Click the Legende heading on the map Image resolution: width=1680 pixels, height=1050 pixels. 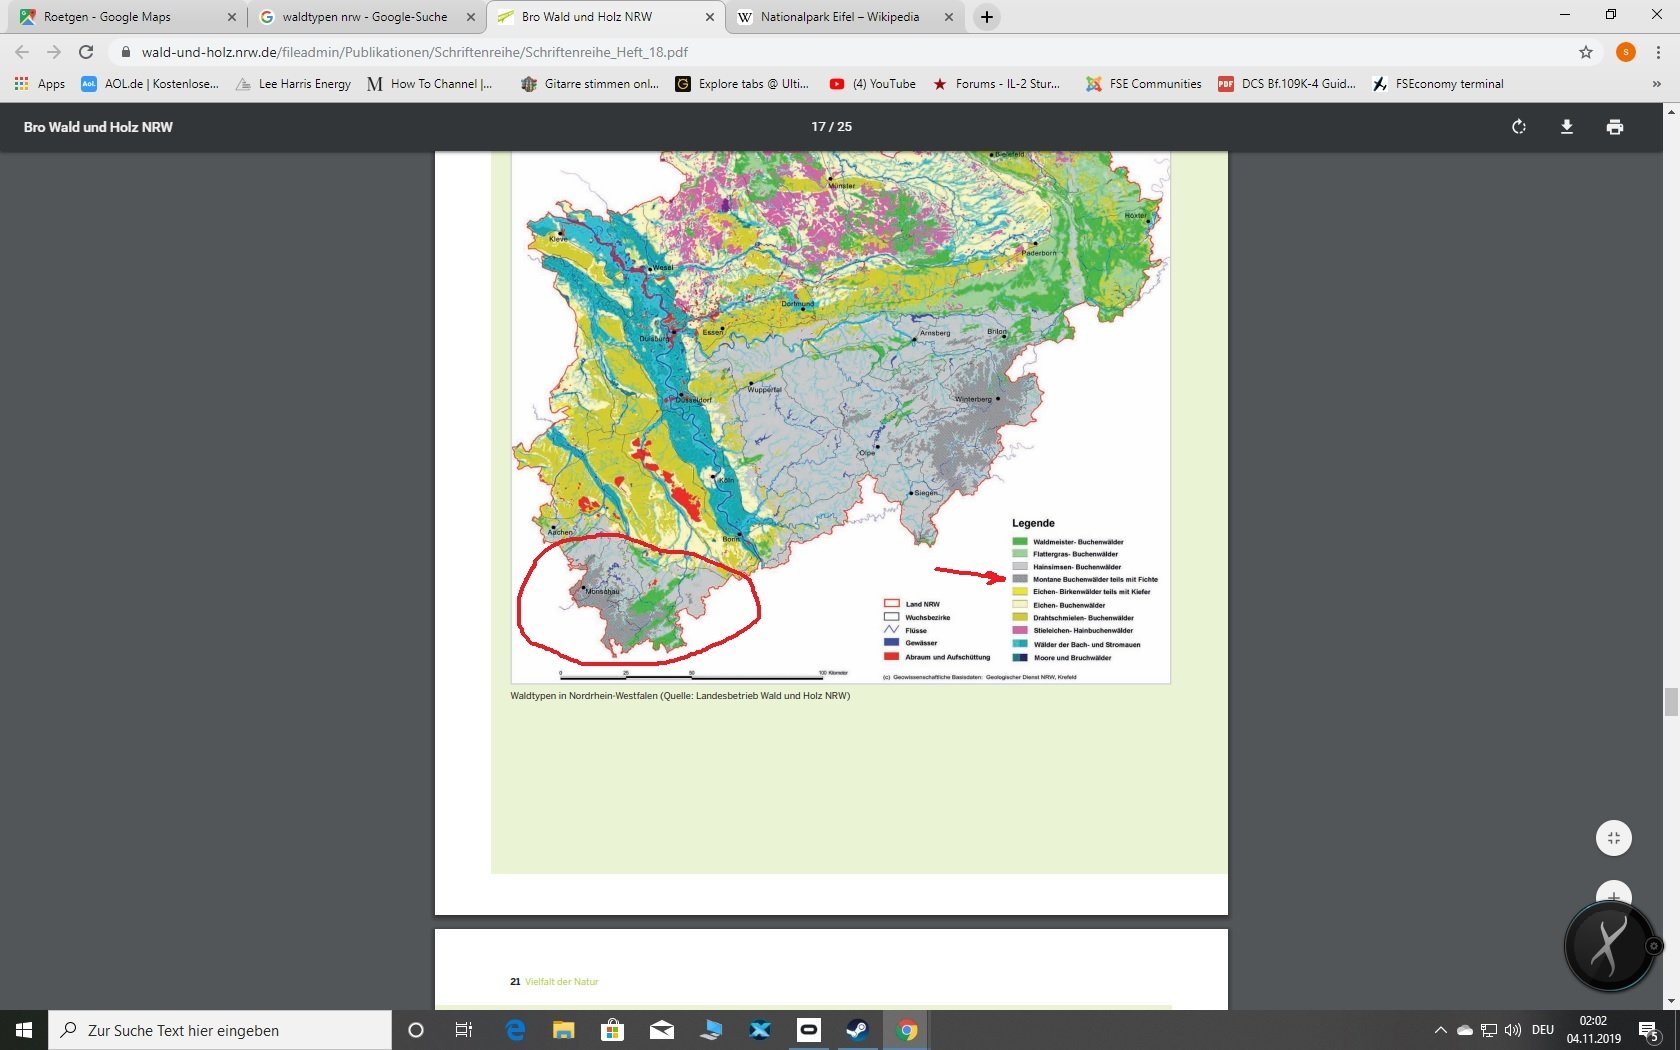(1033, 523)
